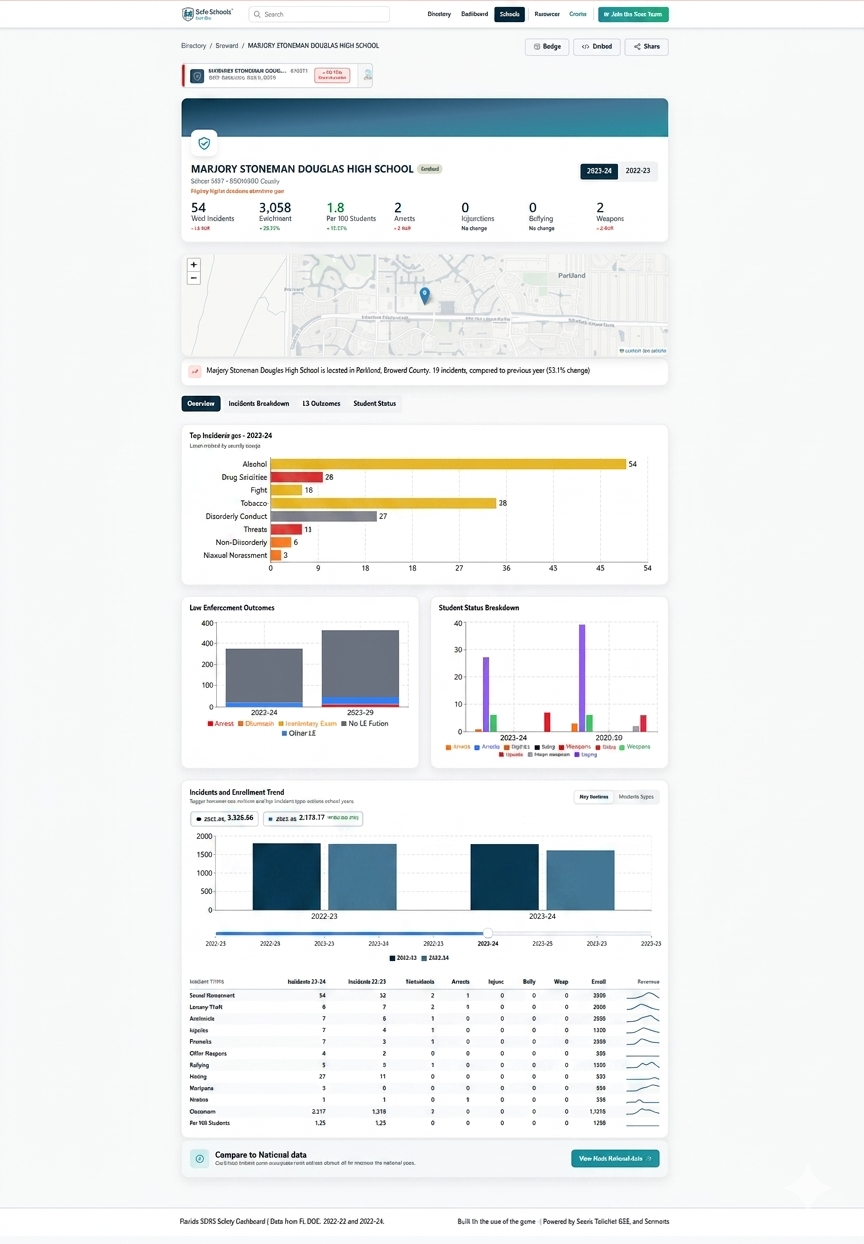
Task: Open the Safe Schools logo home link
Action: 207,14
